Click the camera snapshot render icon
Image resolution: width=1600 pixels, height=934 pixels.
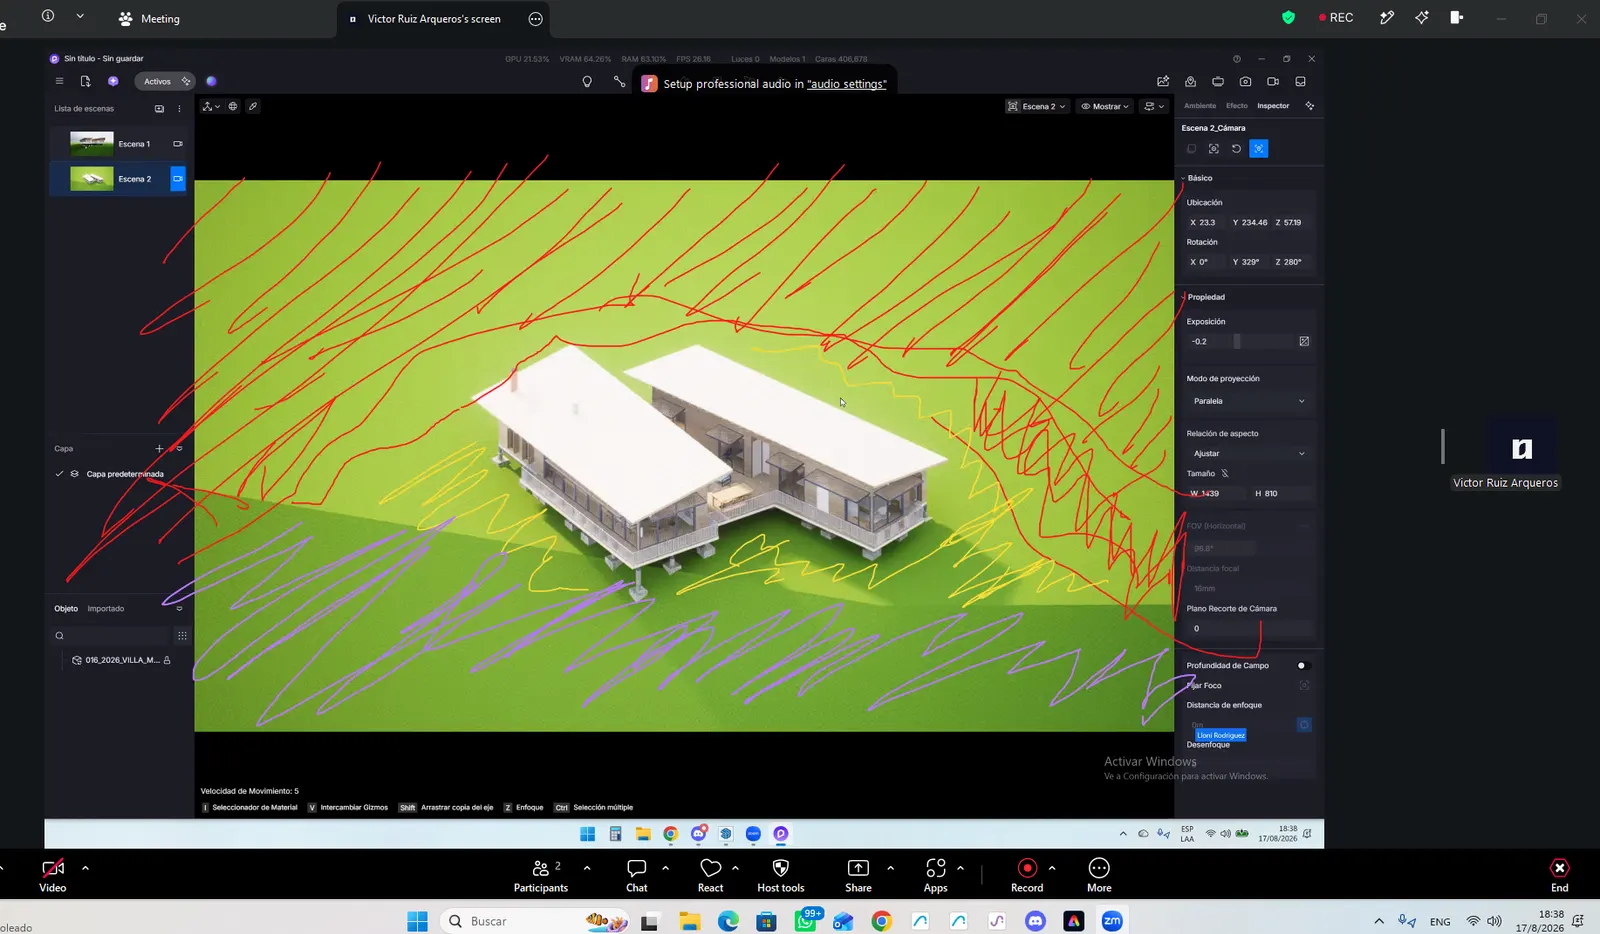1245,82
